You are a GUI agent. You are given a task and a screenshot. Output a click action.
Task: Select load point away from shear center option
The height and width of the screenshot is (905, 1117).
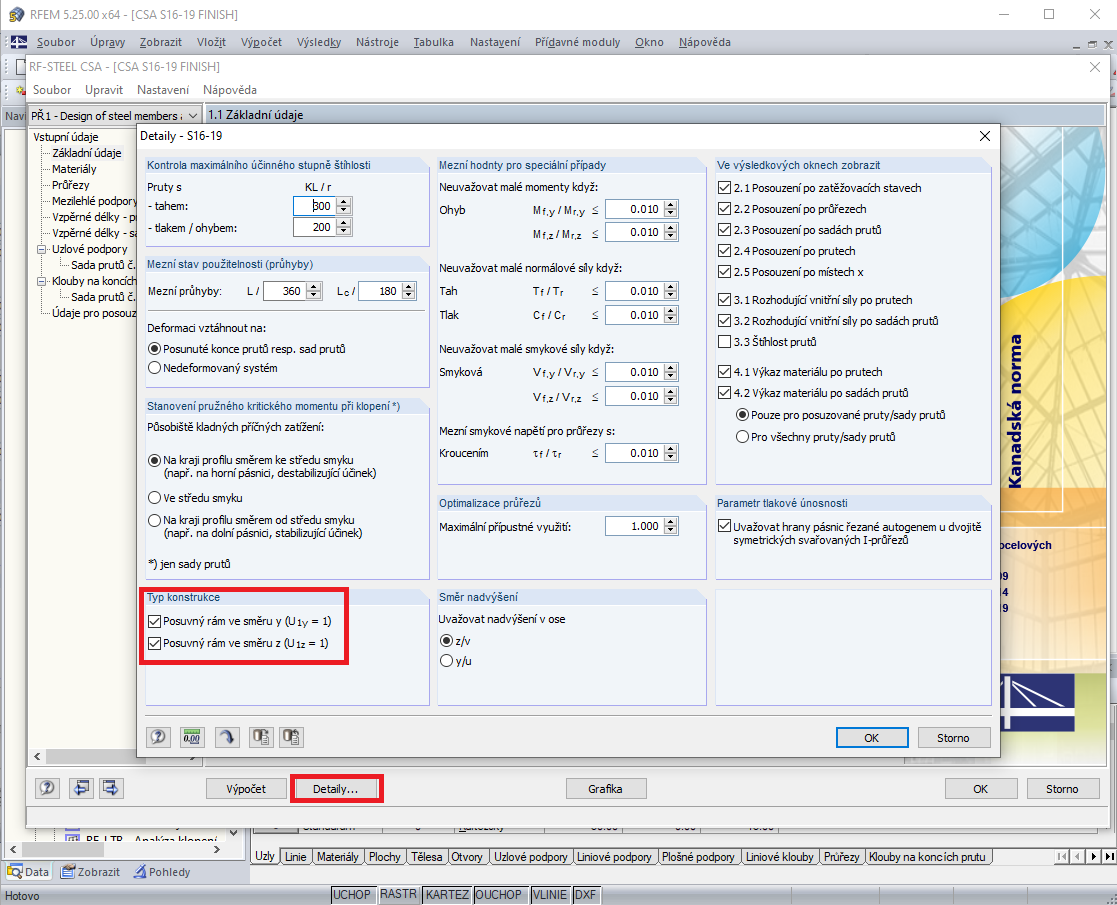coord(154,521)
